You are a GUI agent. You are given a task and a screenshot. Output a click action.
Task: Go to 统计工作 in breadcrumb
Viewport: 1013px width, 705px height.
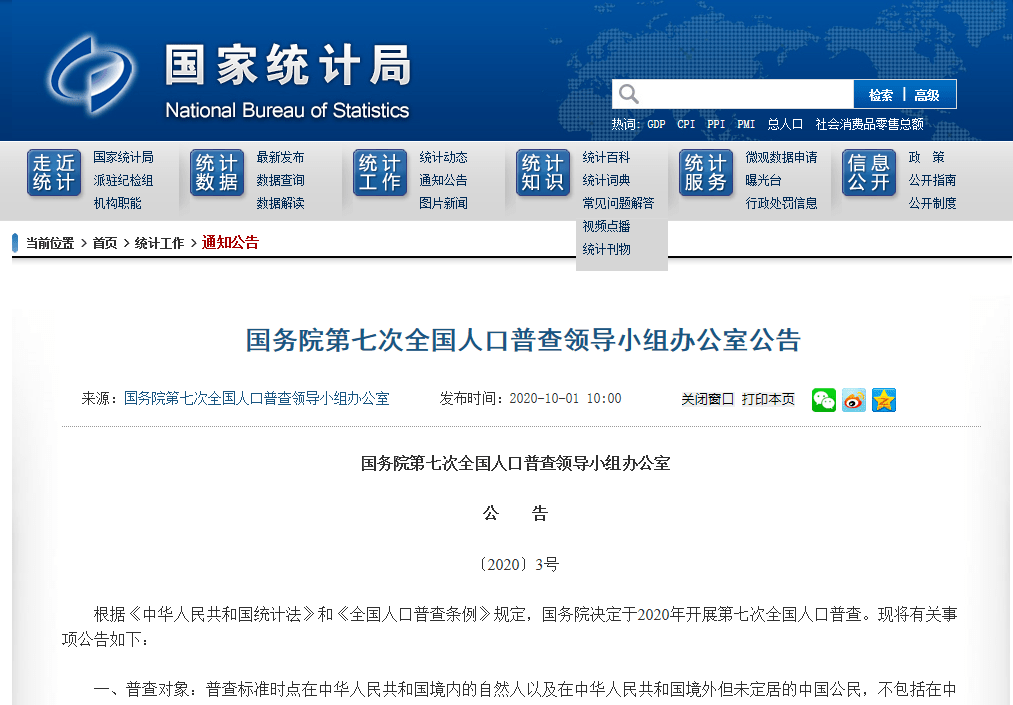tap(159, 243)
